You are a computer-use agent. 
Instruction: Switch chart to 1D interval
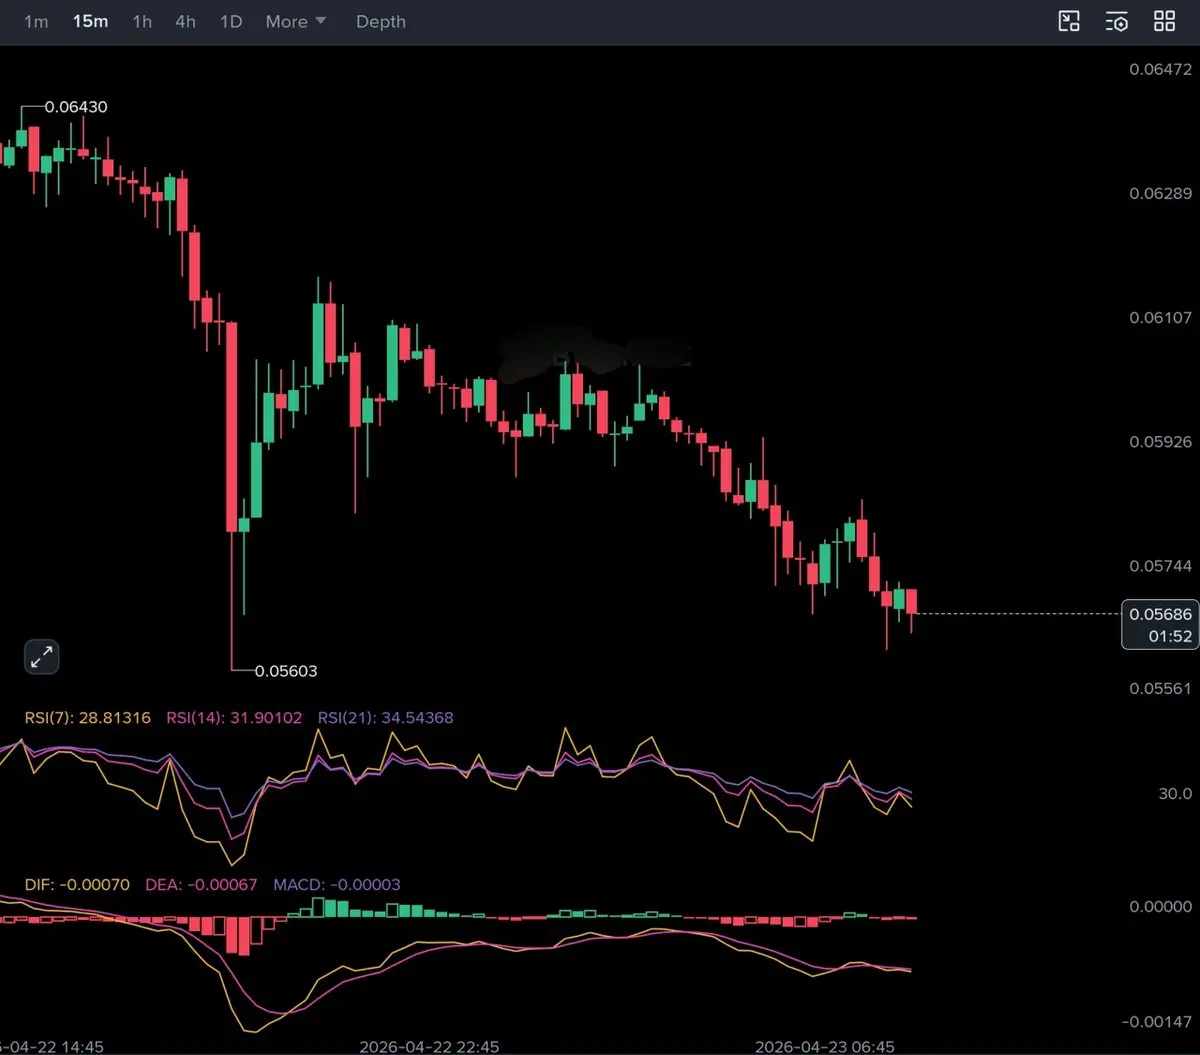click(x=231, y=21)
